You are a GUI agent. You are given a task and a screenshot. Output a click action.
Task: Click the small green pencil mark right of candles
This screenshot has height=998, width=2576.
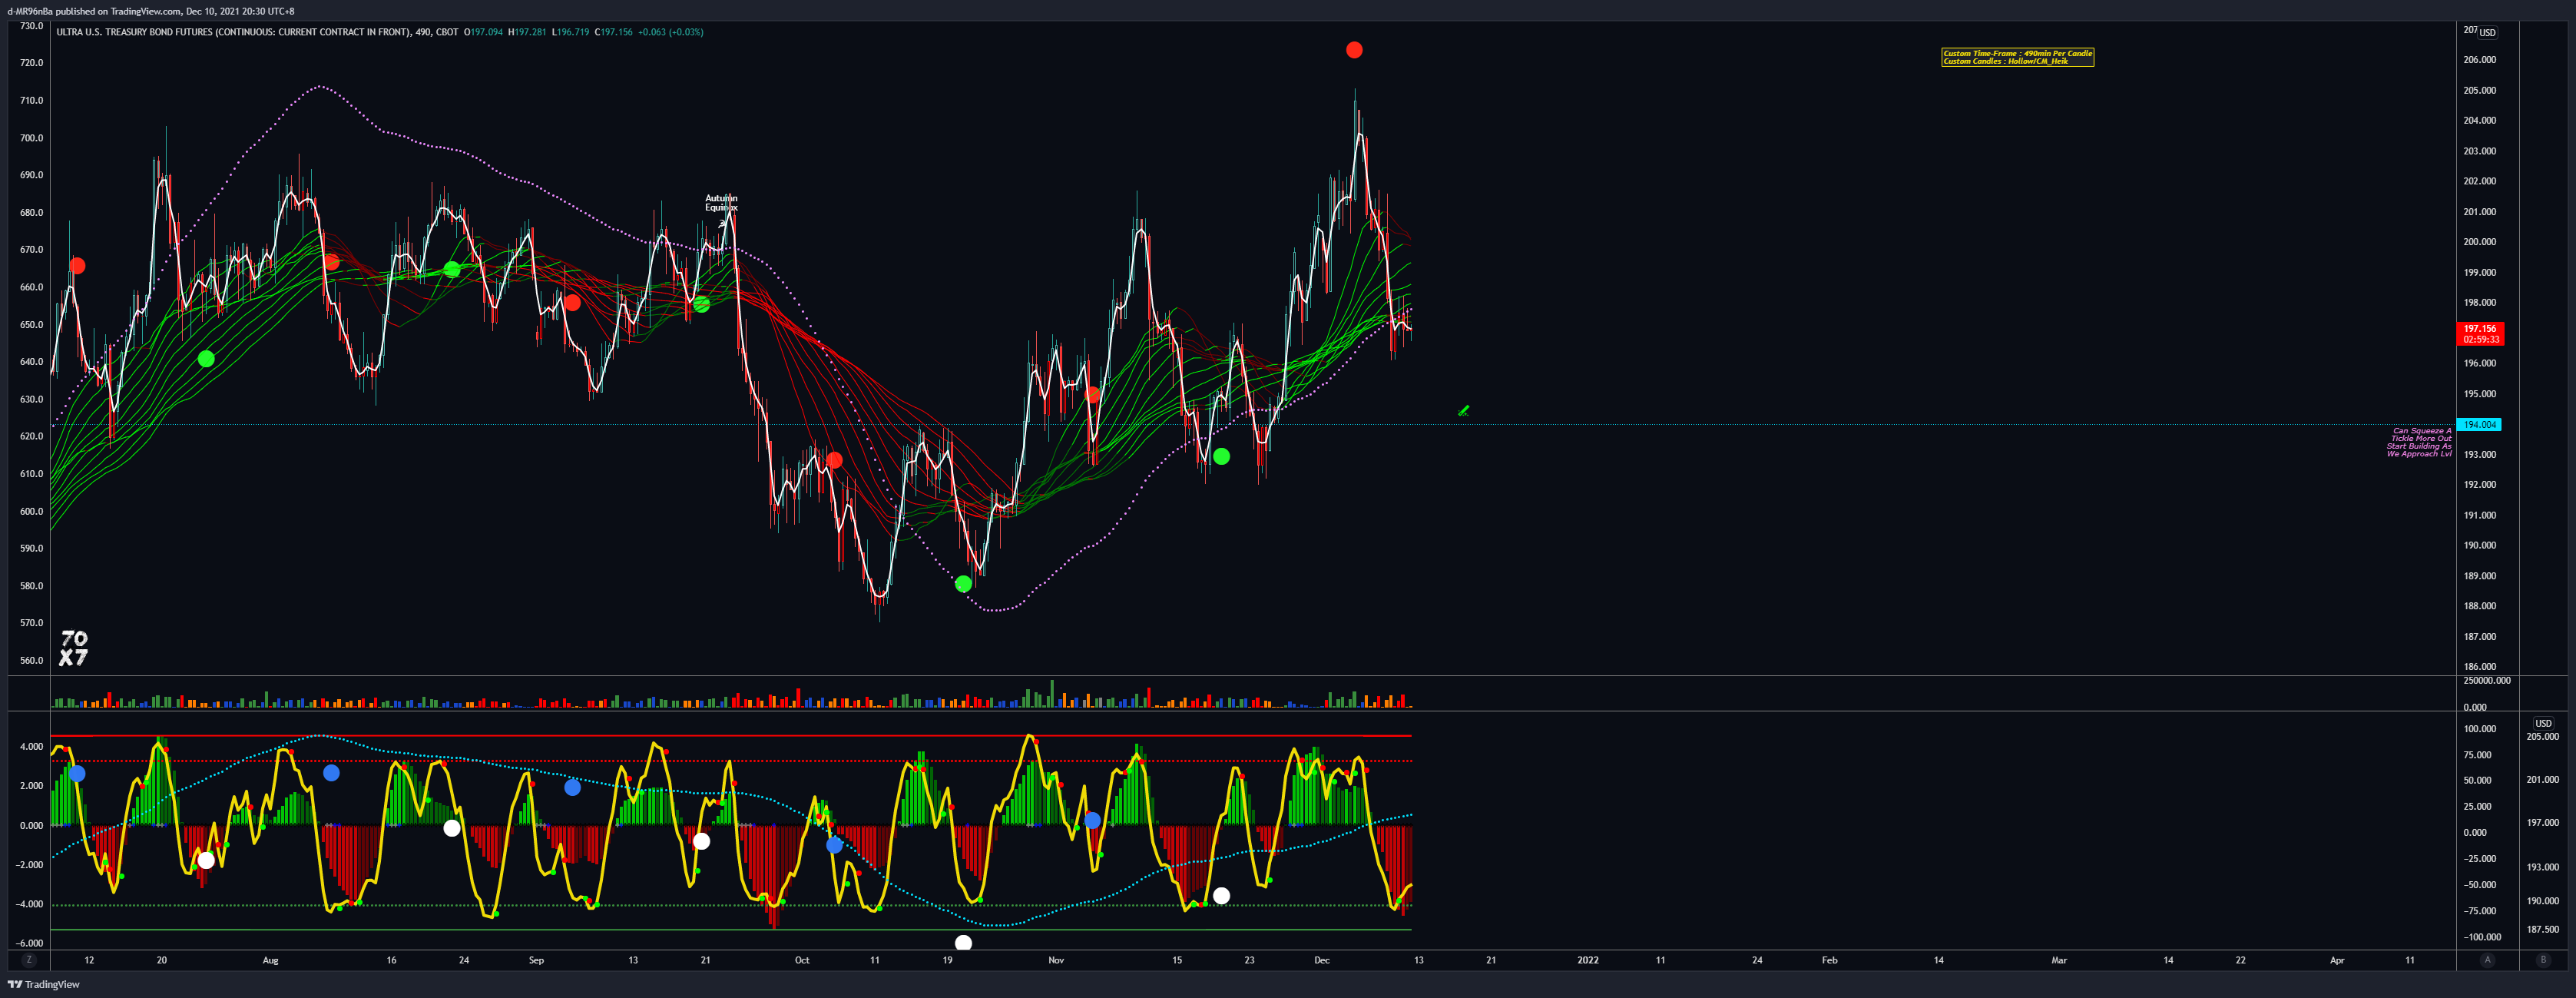pyautogui.click(x=1463, y=410)
